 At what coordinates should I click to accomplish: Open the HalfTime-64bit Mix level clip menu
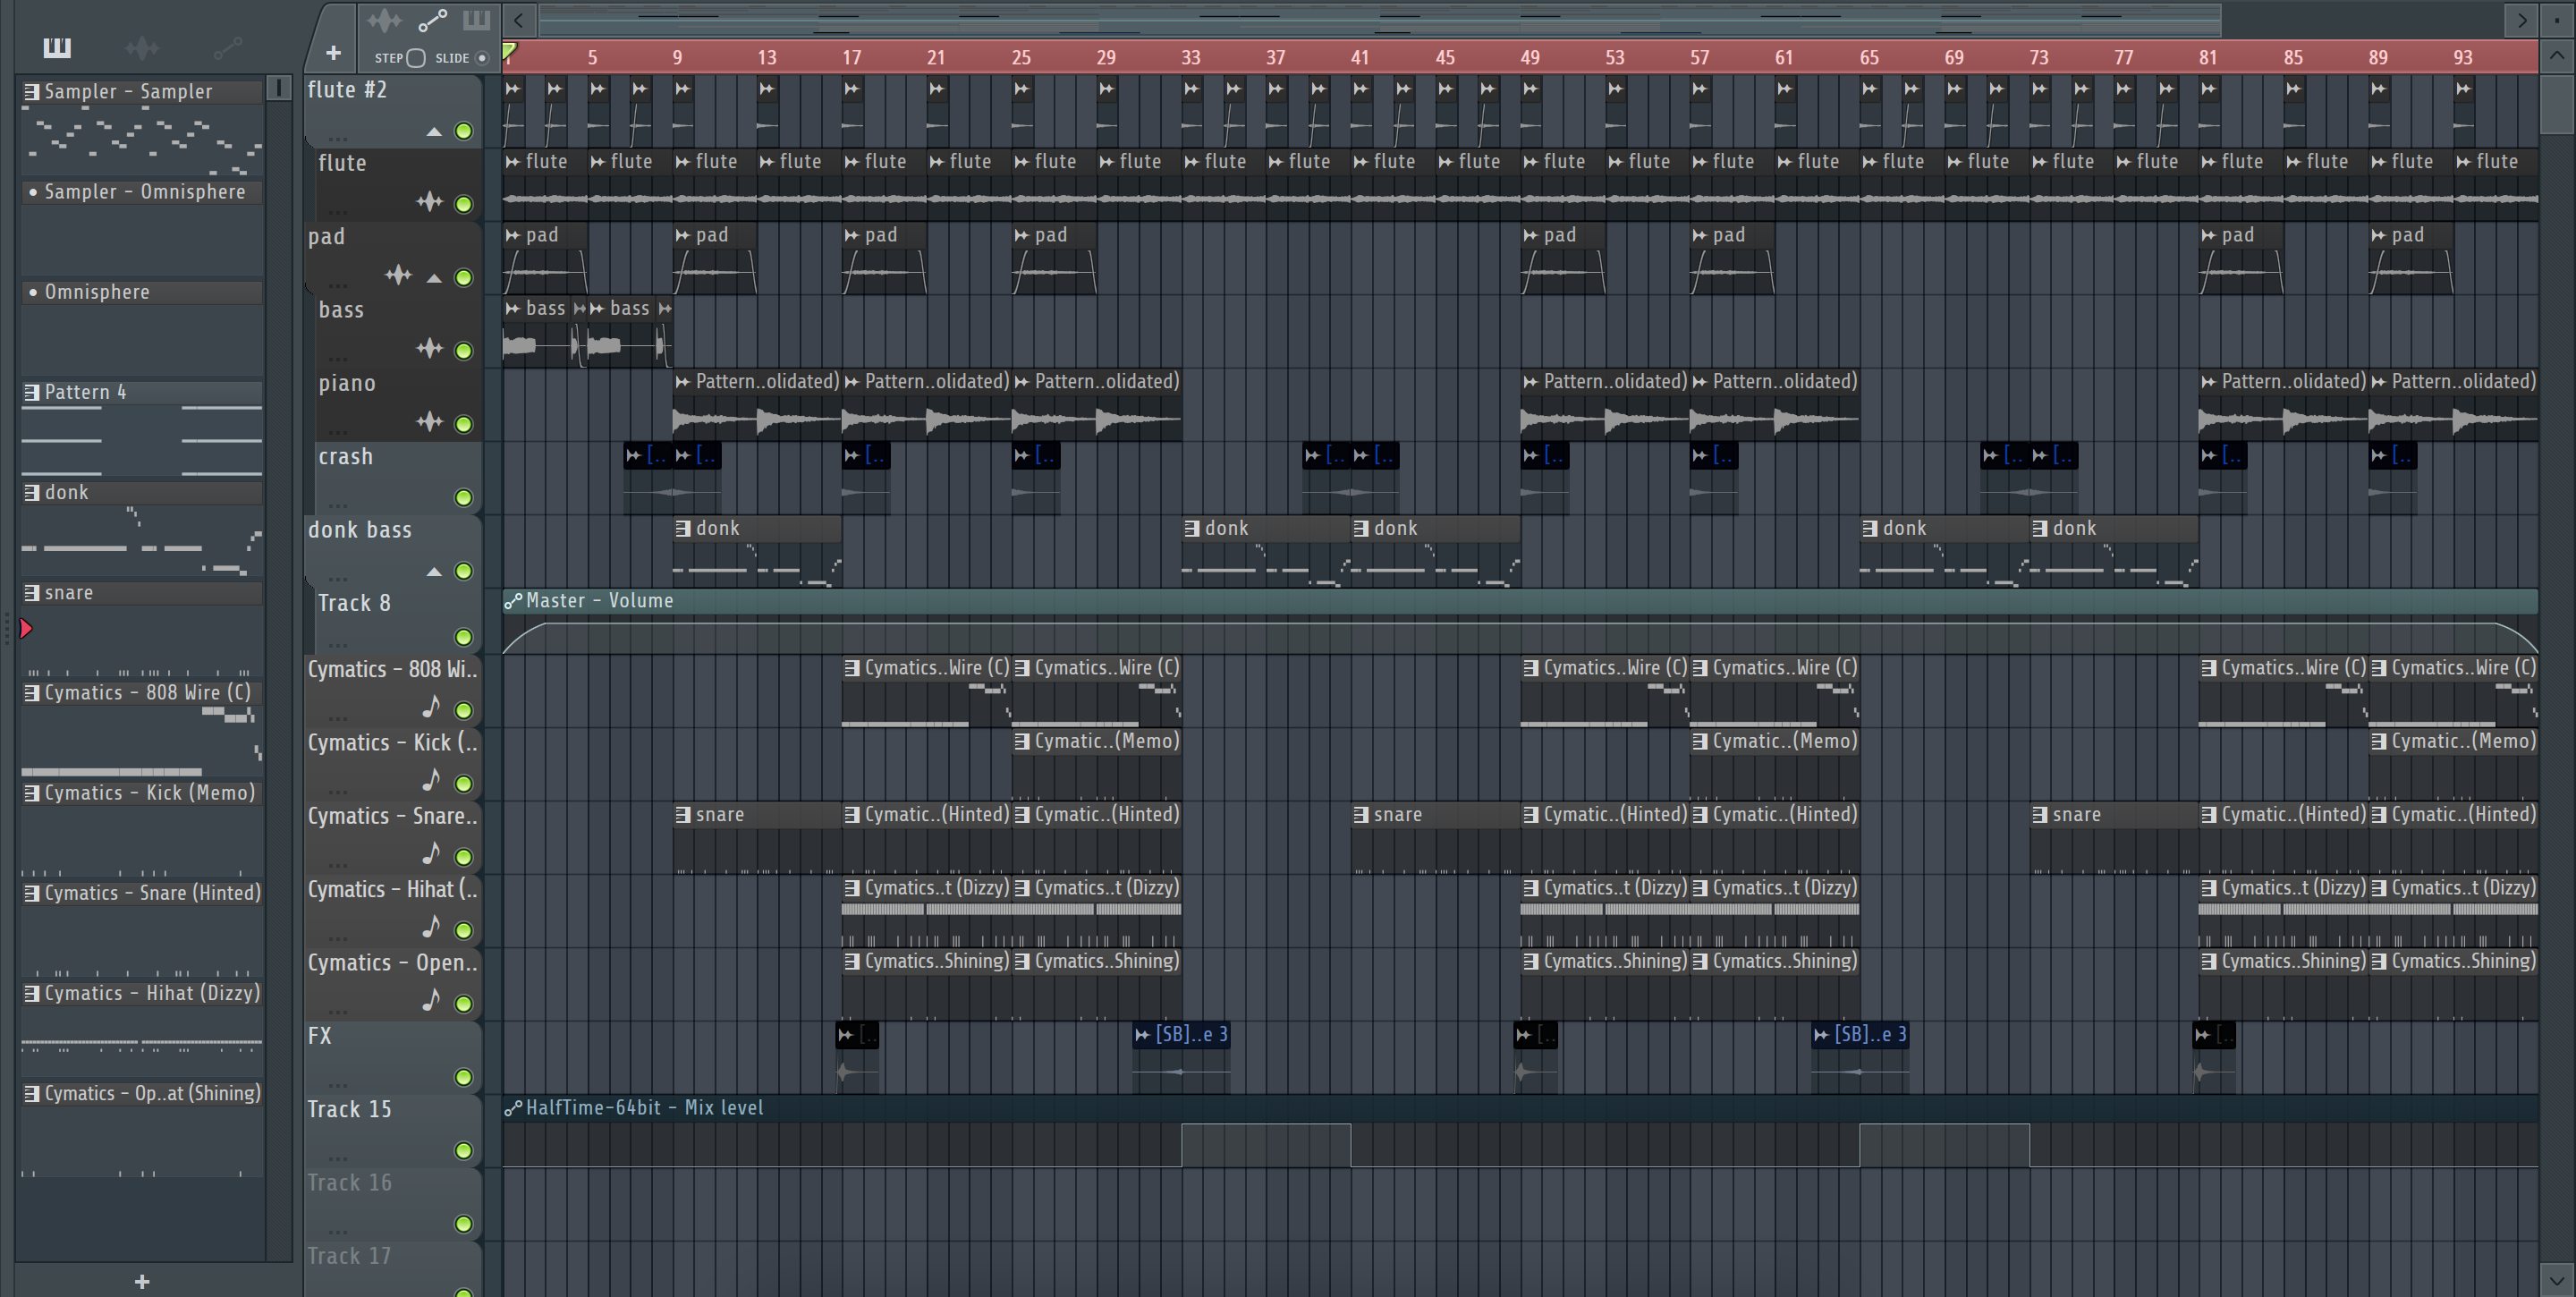[513, 1108]
